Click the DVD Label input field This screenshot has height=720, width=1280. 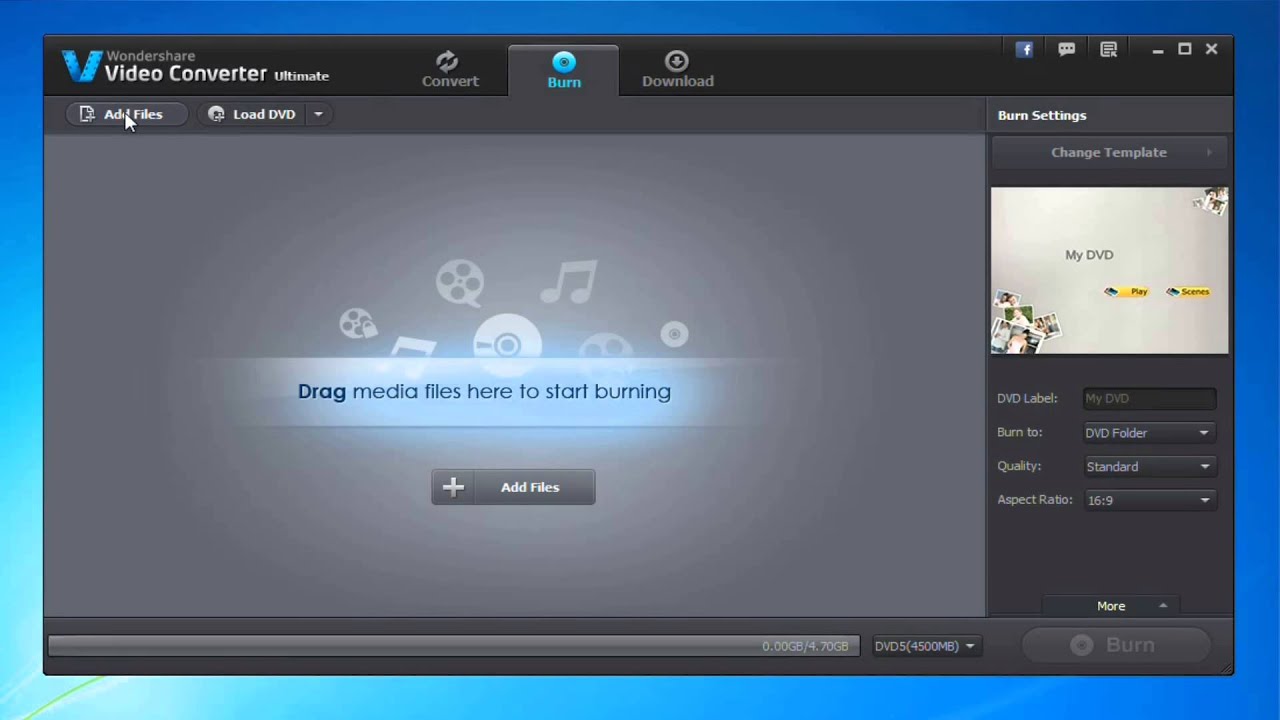[x=1150, y=398]
